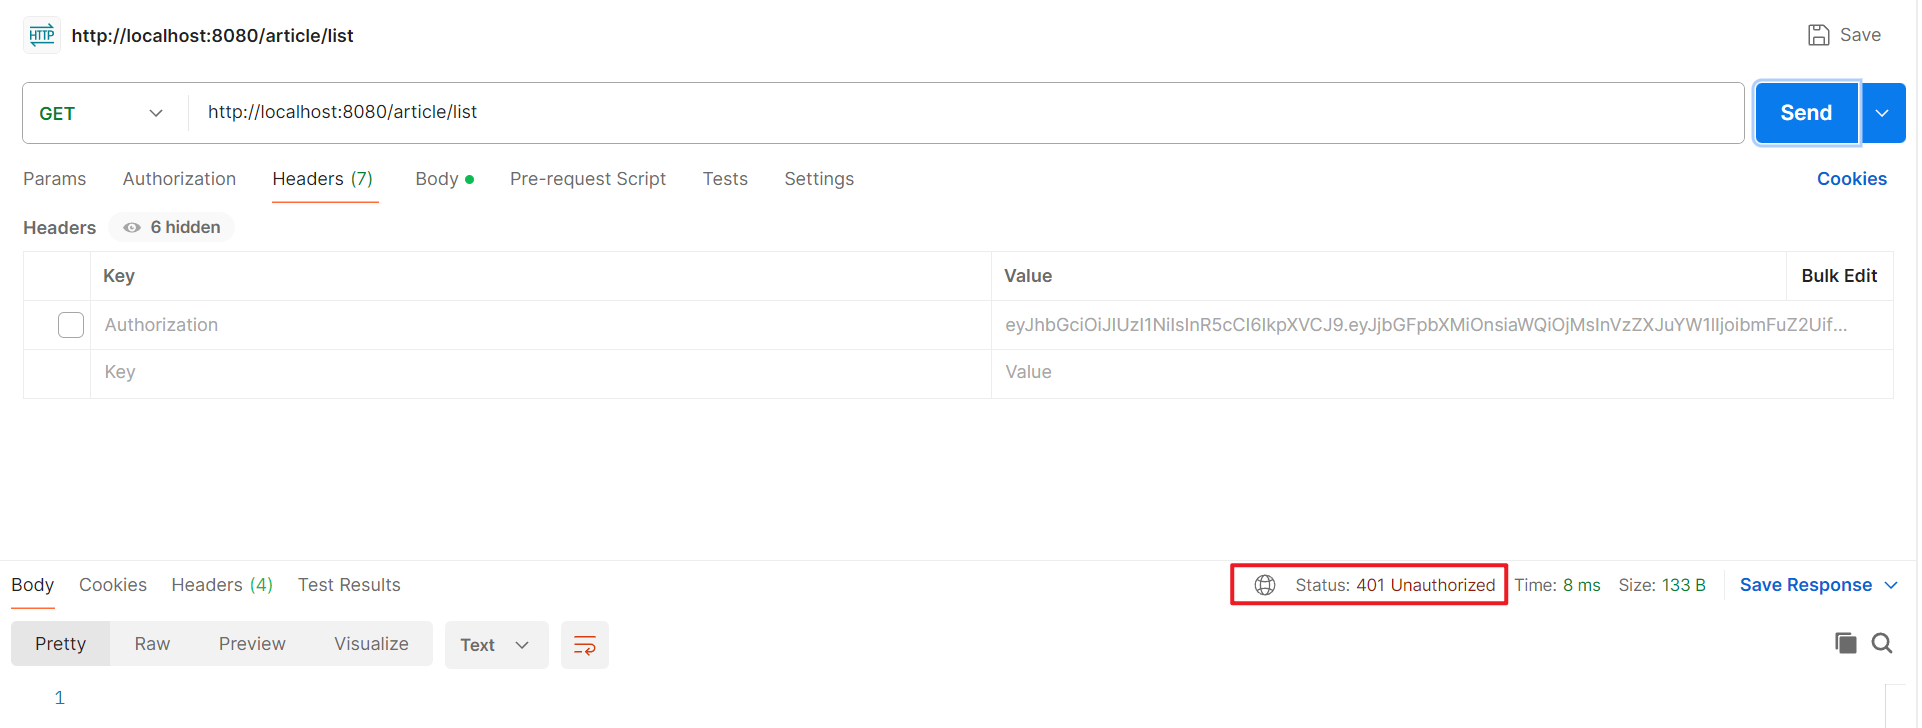
Task: Search the response using magnifier icon
Action: point(1881,643)
